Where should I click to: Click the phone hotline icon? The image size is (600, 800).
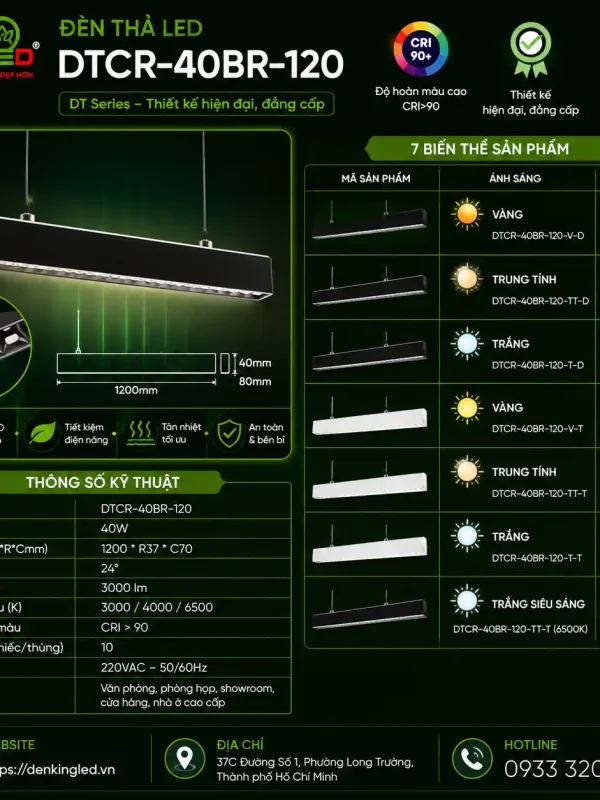472,758
